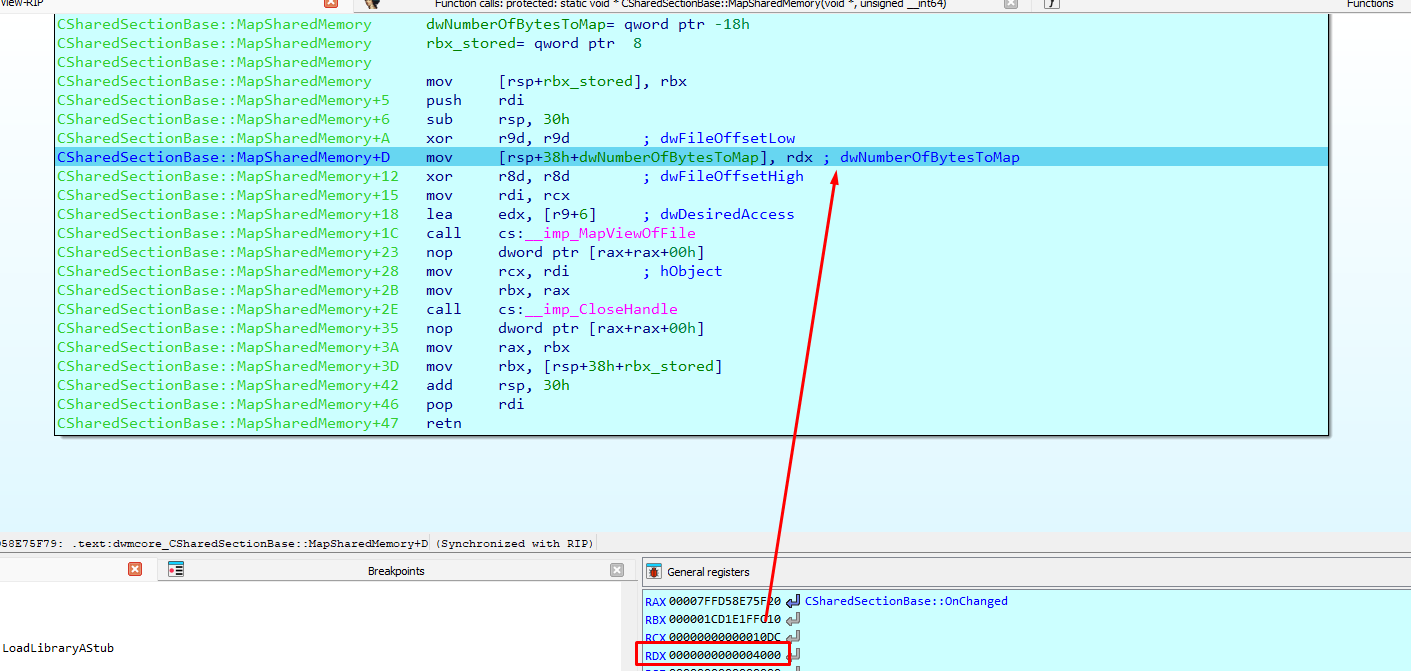Viewport: 1411px width, 671px height.
Task: Select the 'sub rsp, 30h' instruction
Action: (x=498, y=119)
